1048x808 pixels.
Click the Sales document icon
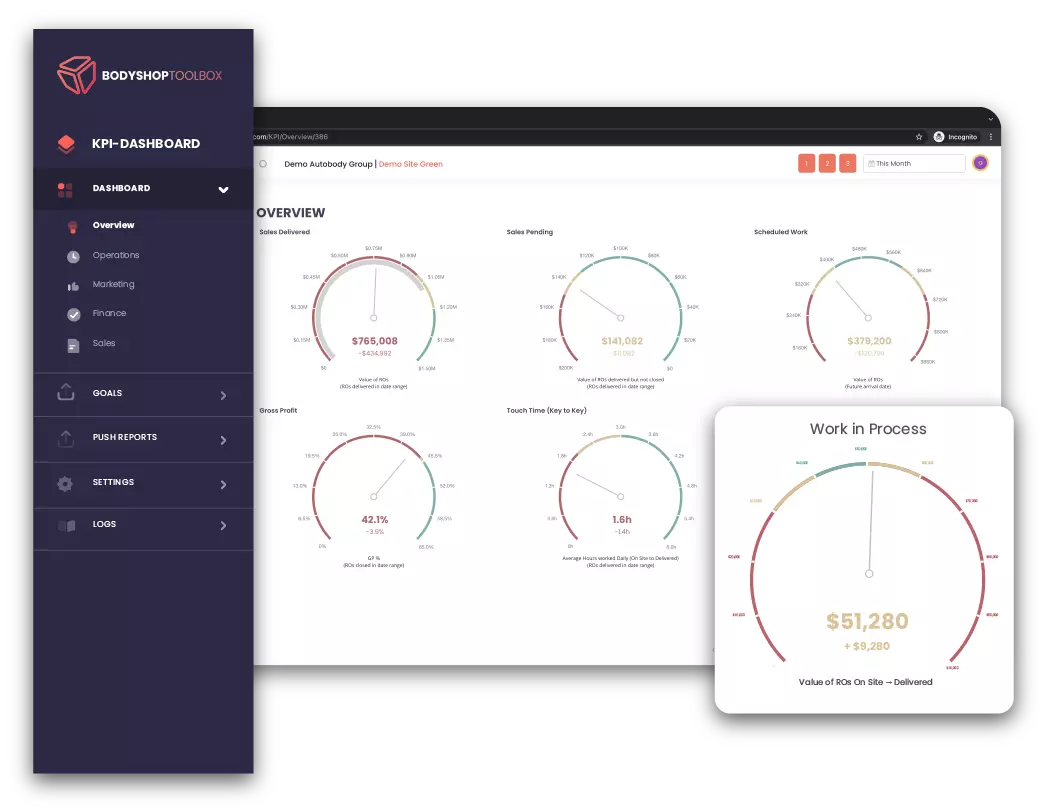[73, 345]
